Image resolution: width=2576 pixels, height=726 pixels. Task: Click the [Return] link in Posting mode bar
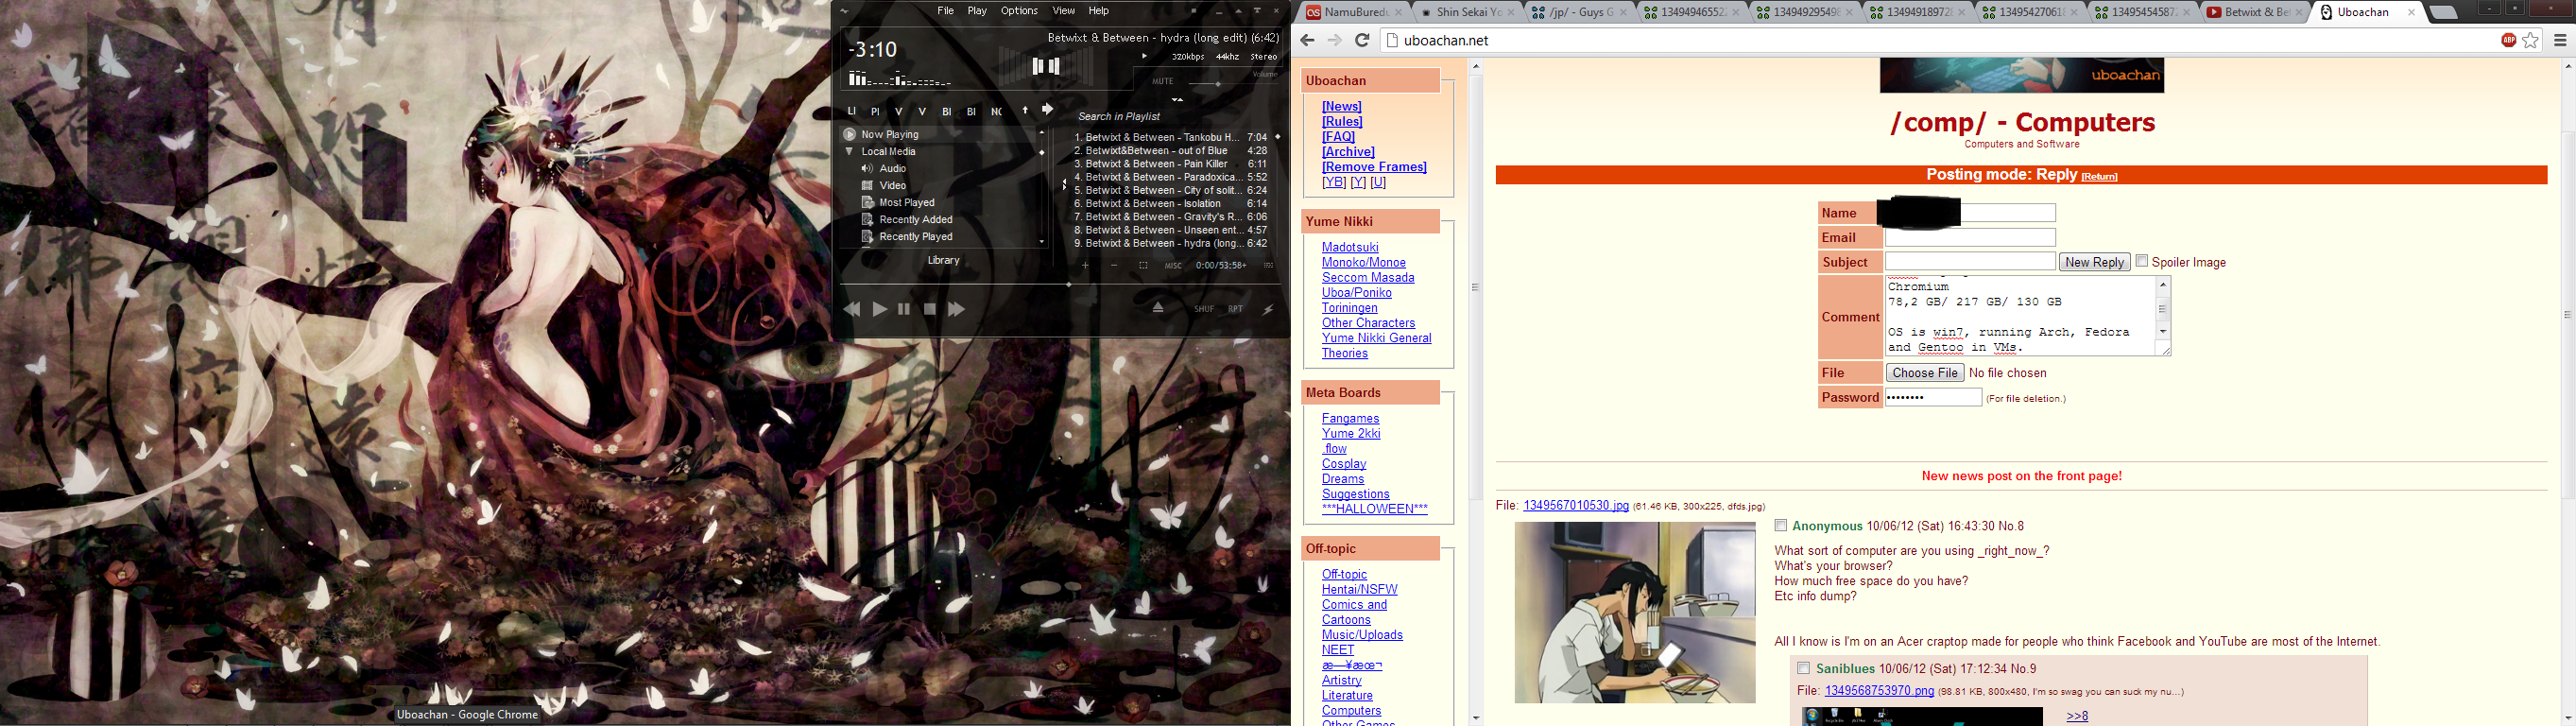(2099, 177)
